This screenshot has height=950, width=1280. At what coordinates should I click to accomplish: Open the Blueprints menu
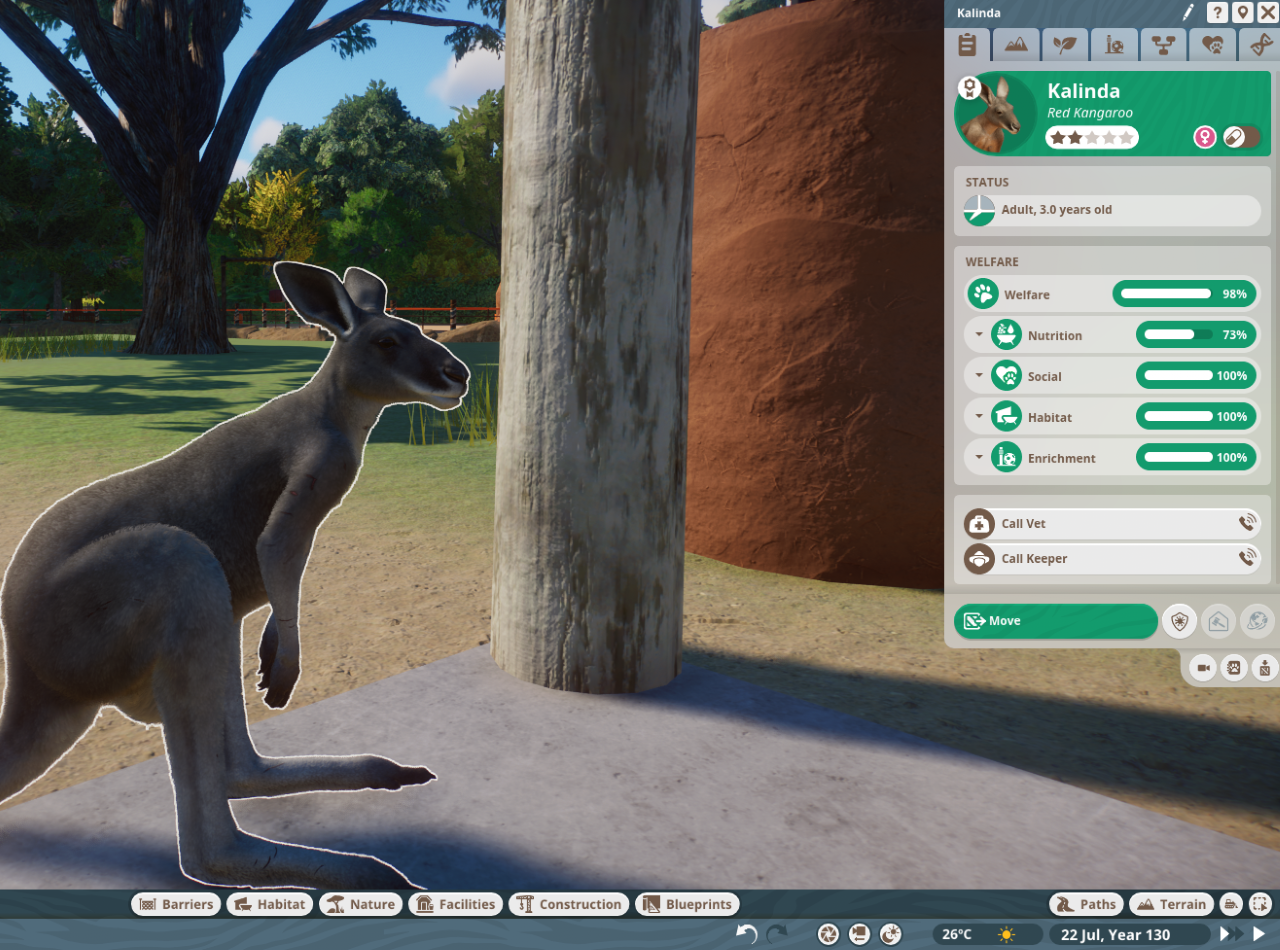pyautogui.click(x=687, y=904)
